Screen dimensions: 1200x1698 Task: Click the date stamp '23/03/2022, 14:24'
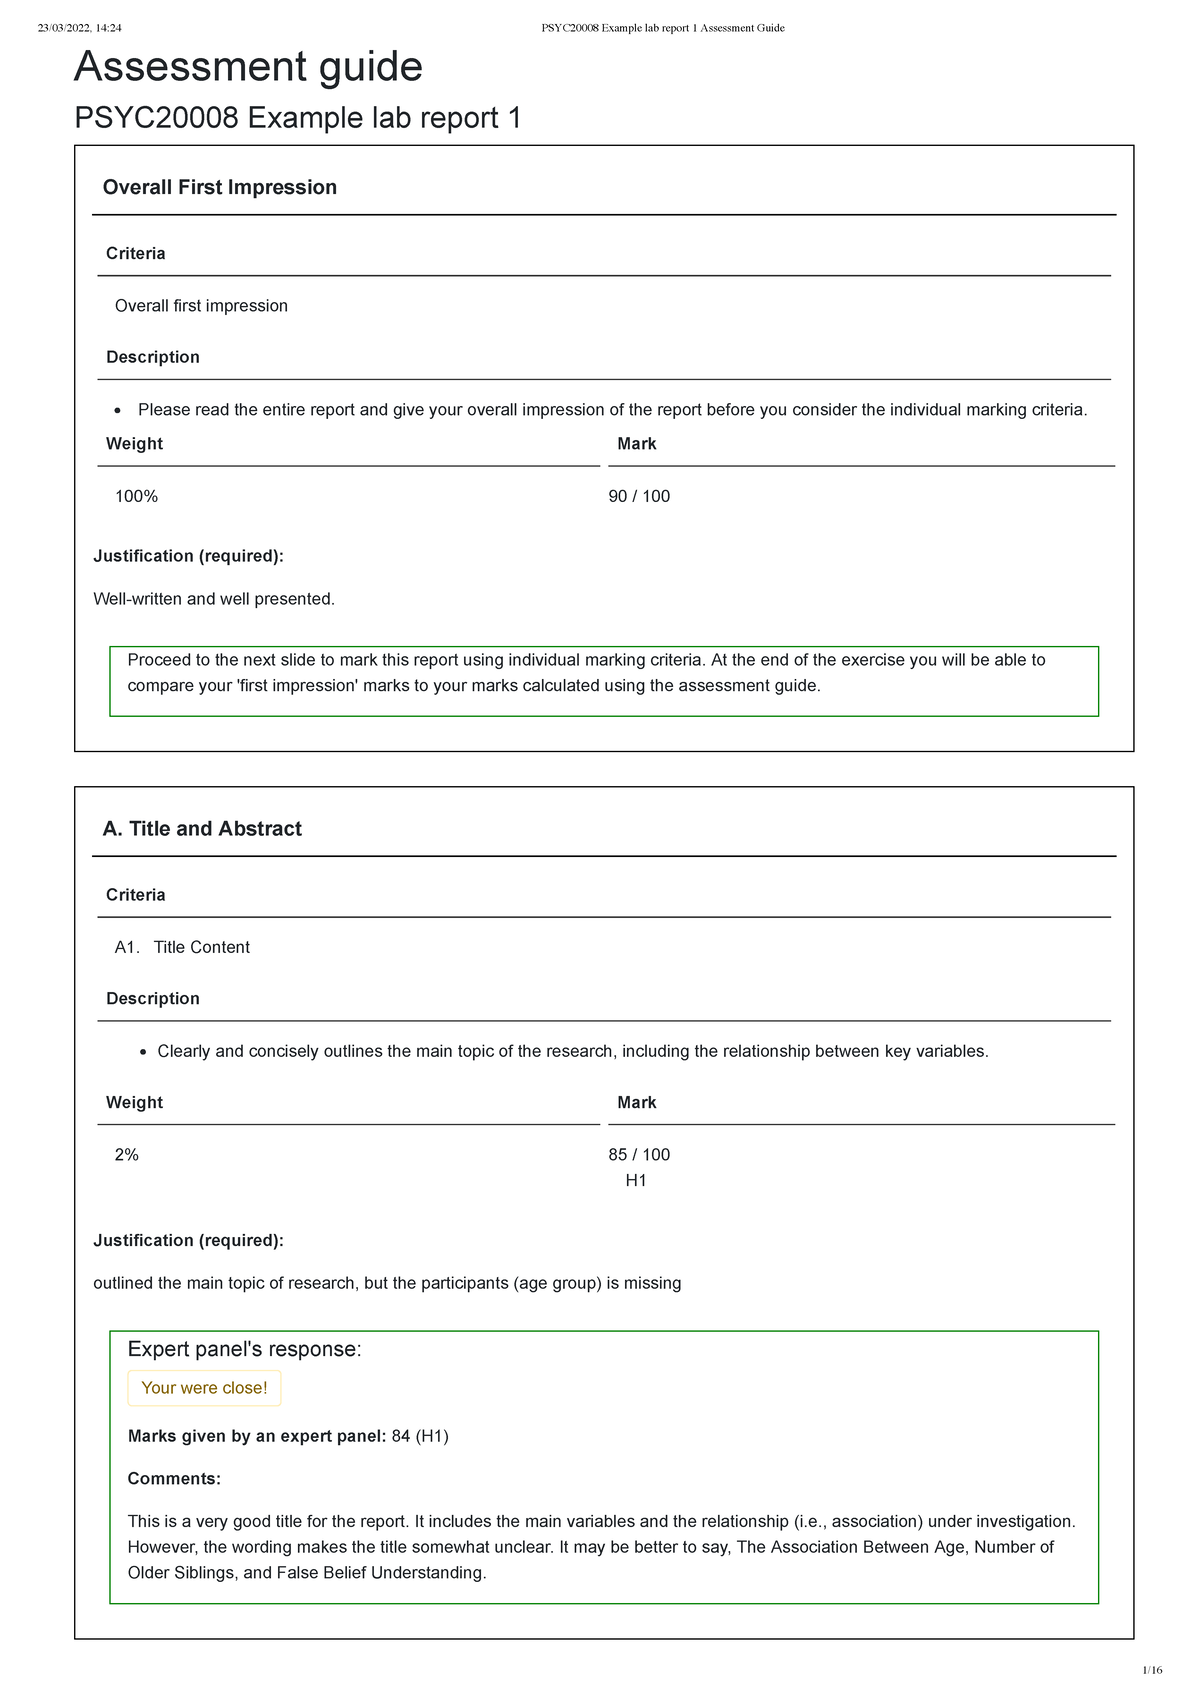pyautogui.click(x=79, y=28)
